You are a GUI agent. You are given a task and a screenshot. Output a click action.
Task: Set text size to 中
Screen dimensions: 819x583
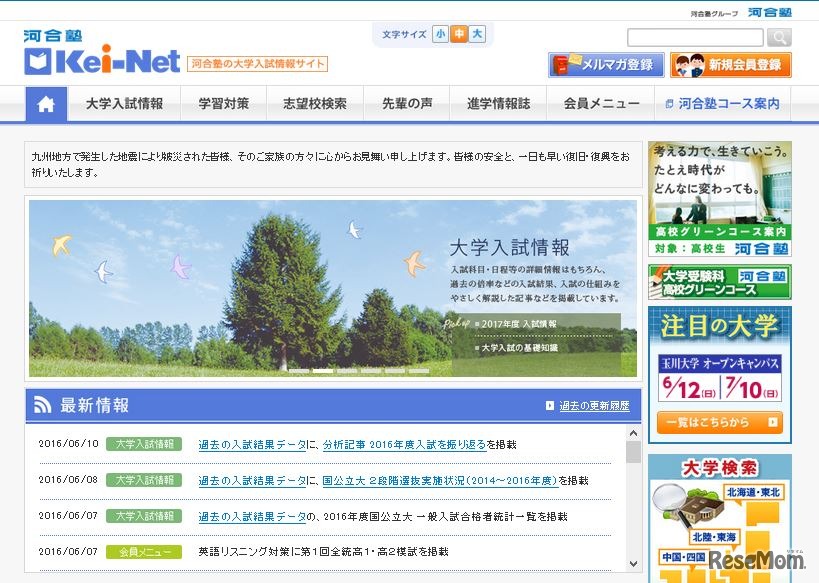459,34
